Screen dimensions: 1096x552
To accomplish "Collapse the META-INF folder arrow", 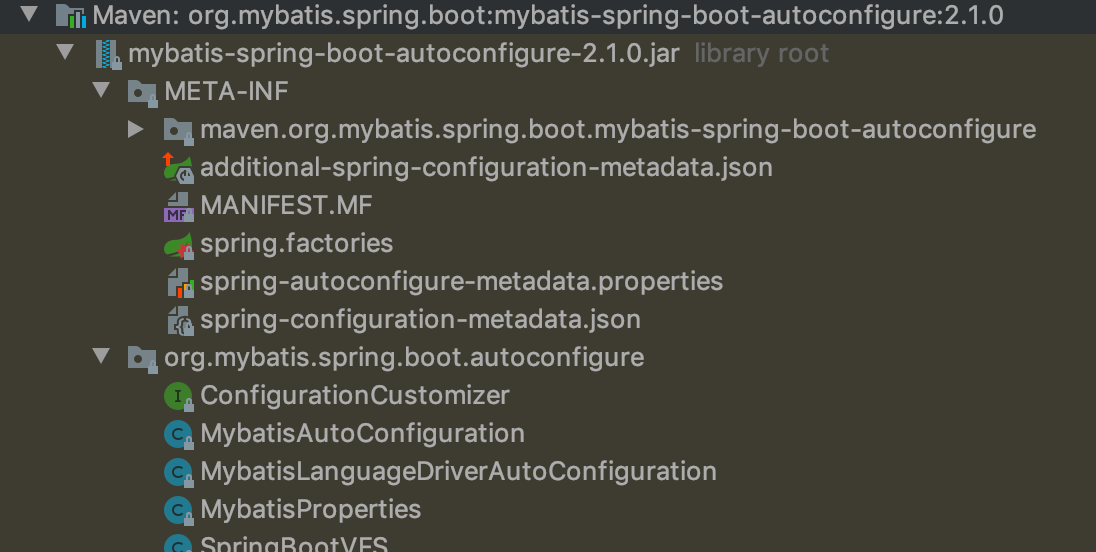I will (x=101, y=90).
